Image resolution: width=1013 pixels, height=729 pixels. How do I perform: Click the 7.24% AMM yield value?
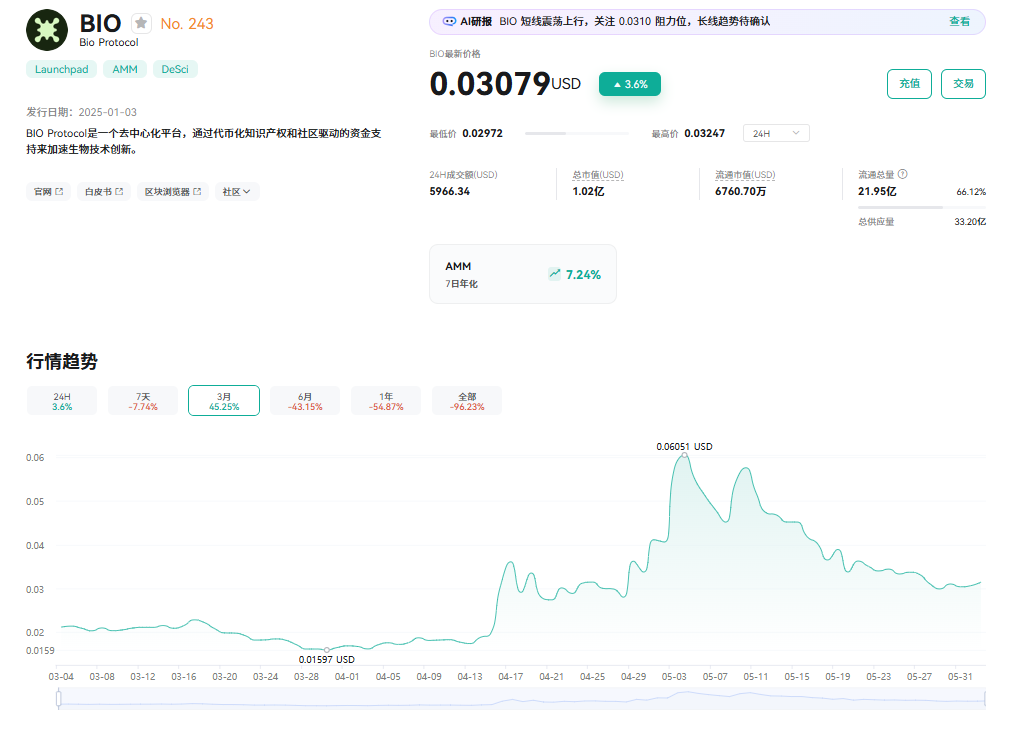583,275
